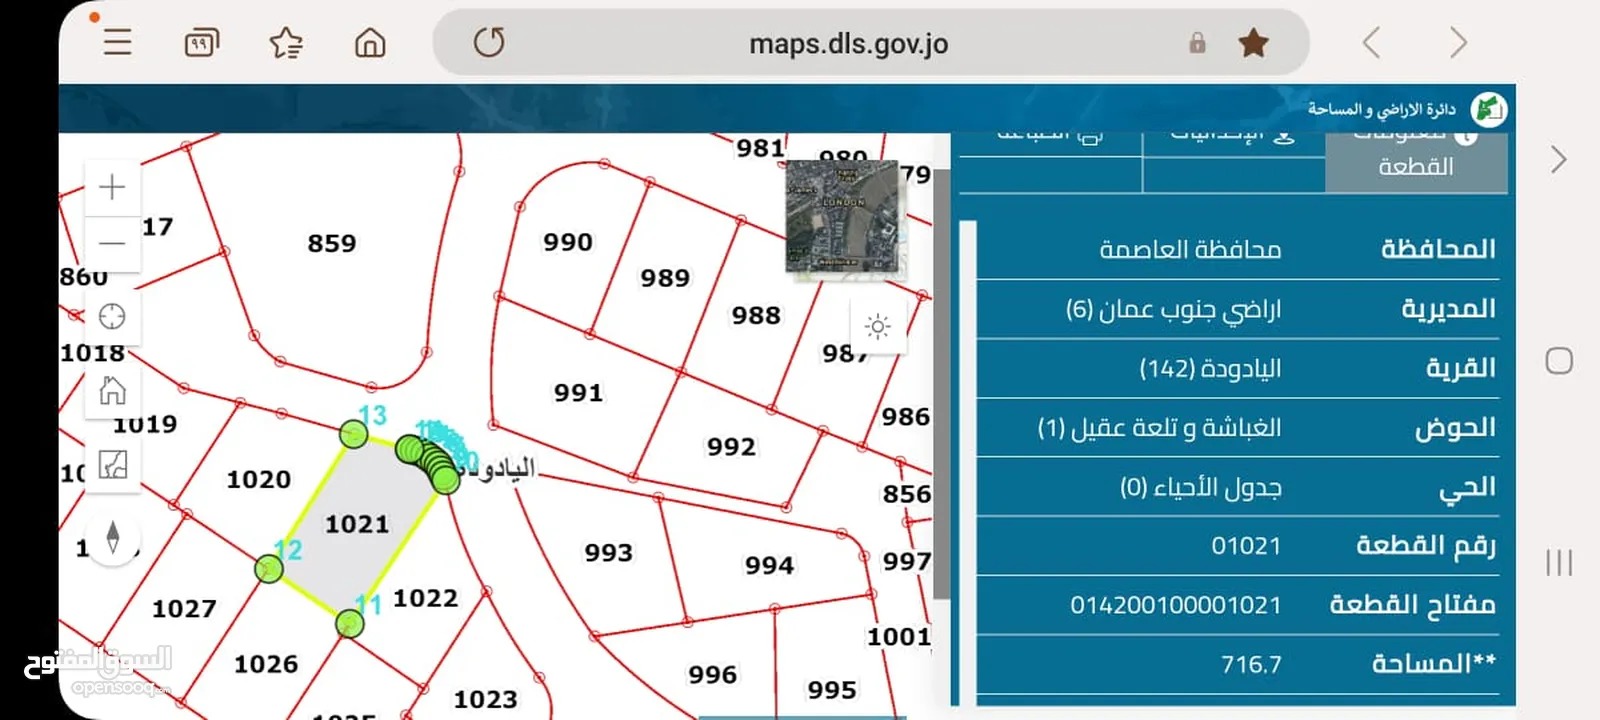Click the village value اليادودة (142)
The image size is (1600, 720).
pos(1210,368)
